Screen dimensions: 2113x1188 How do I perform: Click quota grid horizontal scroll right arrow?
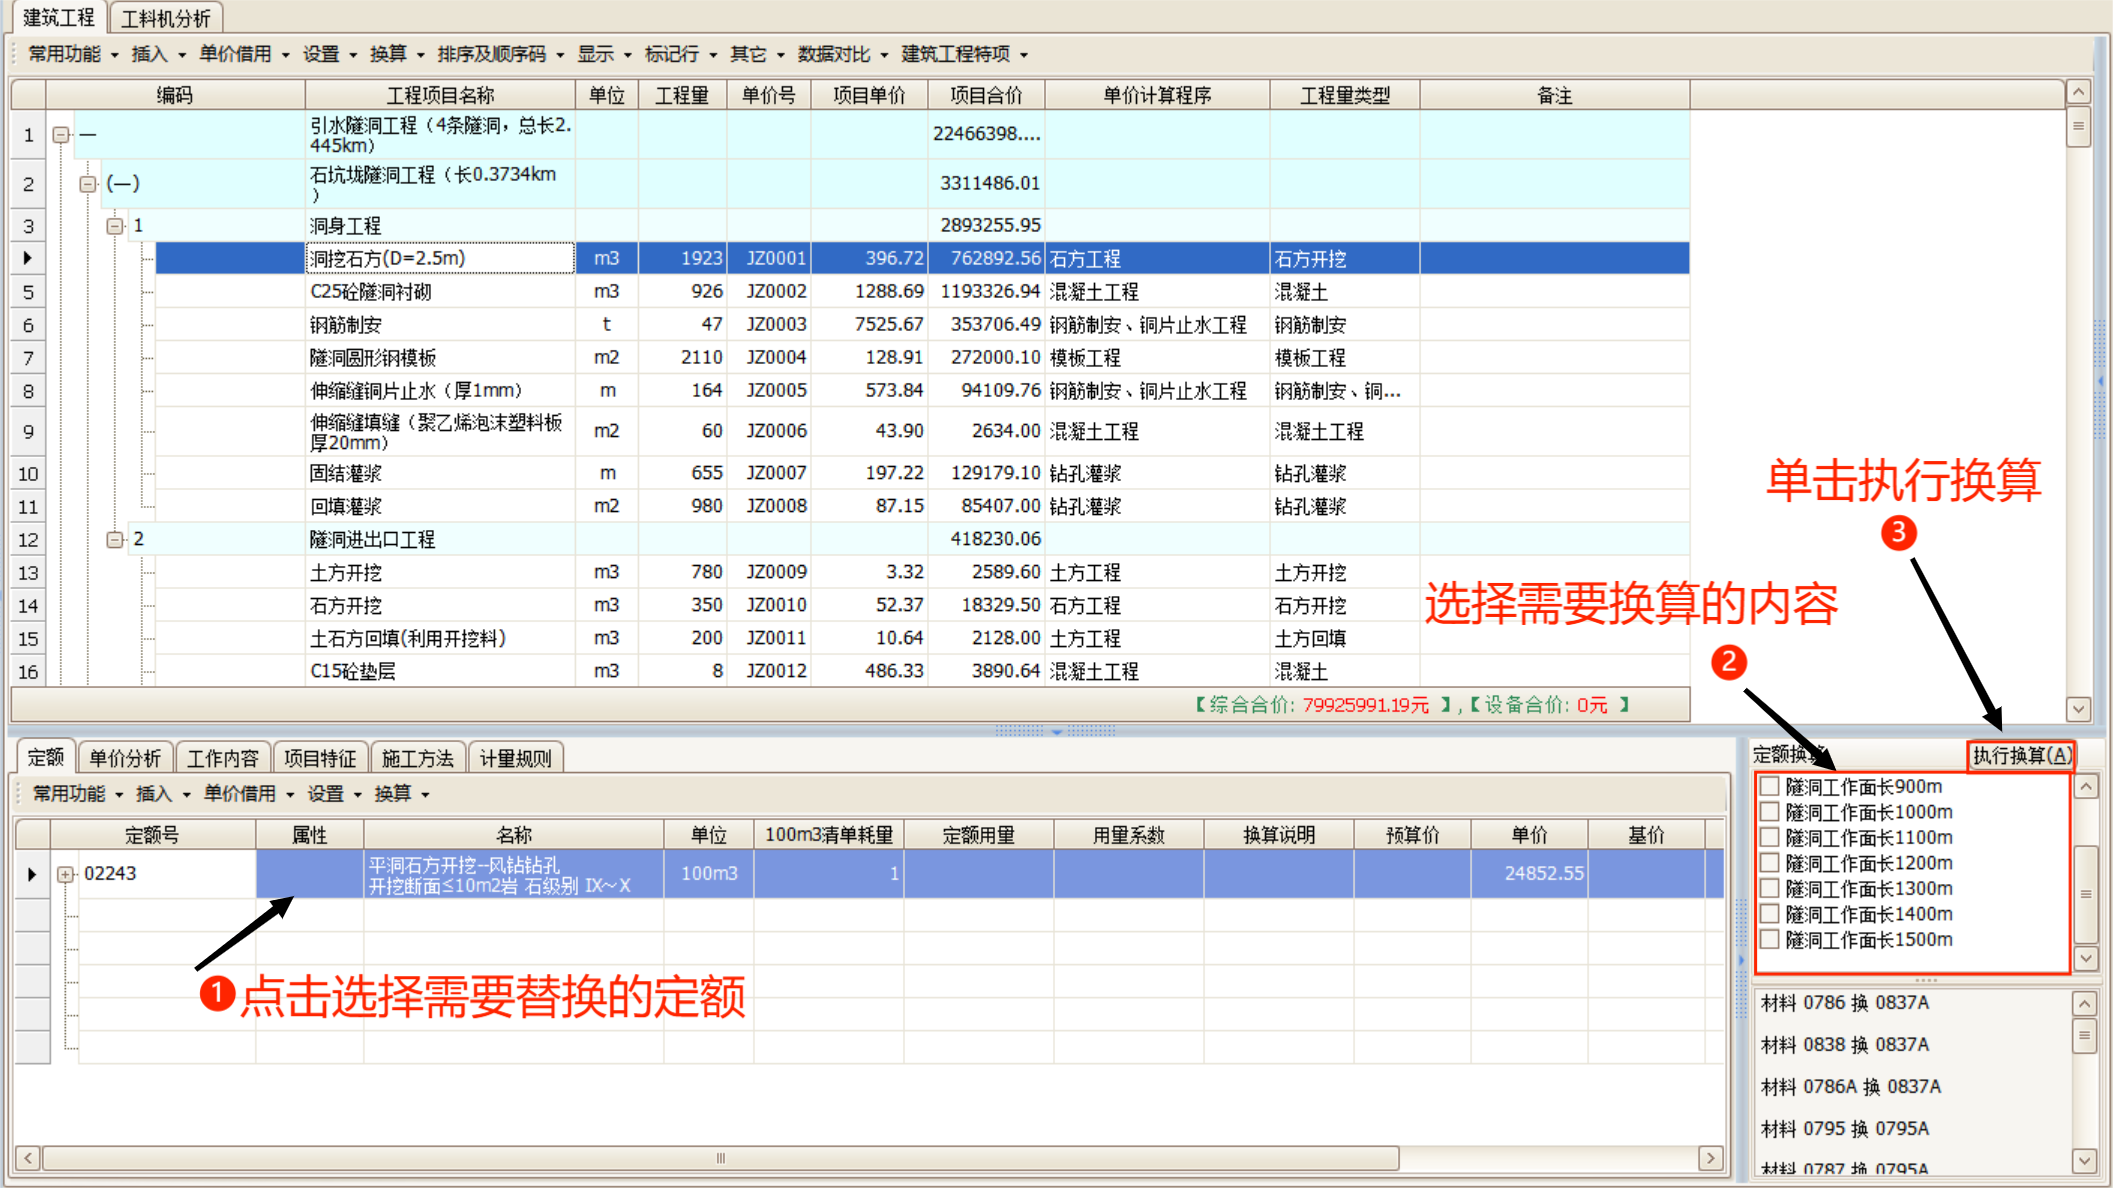tap(1711, 1158)
